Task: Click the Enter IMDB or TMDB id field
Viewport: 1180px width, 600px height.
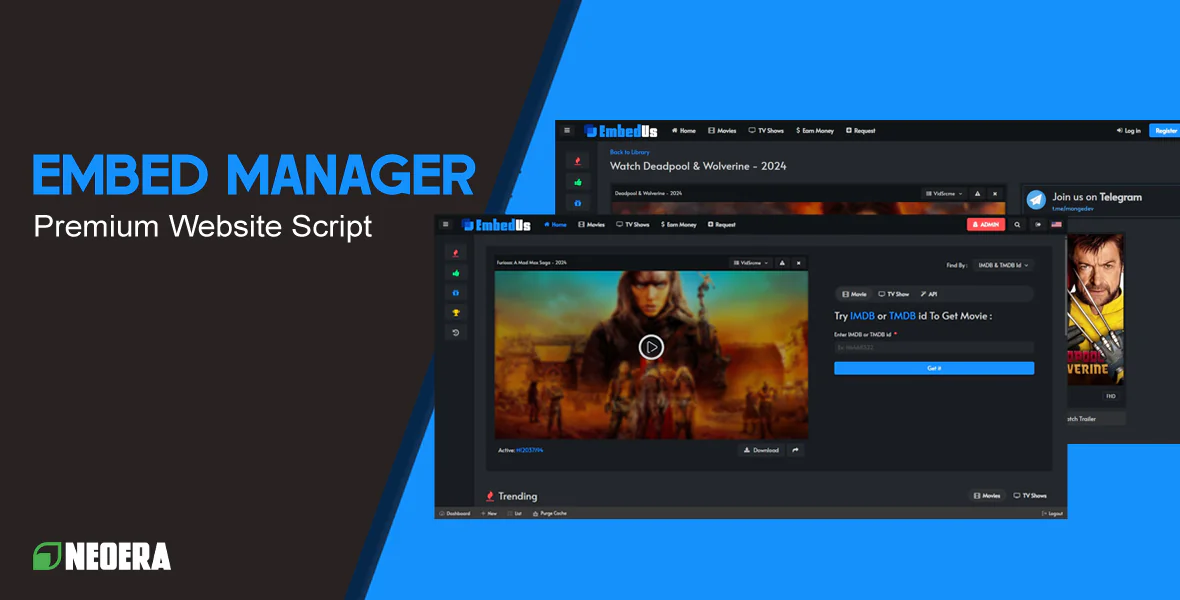Action: [x=934, y=347]
